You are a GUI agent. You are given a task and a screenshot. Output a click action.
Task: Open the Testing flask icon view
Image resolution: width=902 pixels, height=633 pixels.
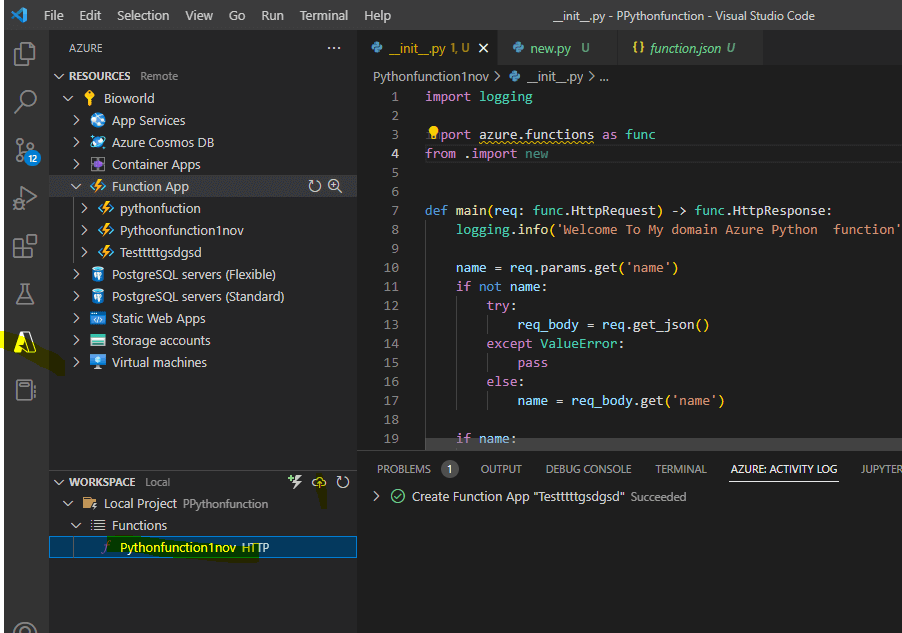tap(25, 294)
